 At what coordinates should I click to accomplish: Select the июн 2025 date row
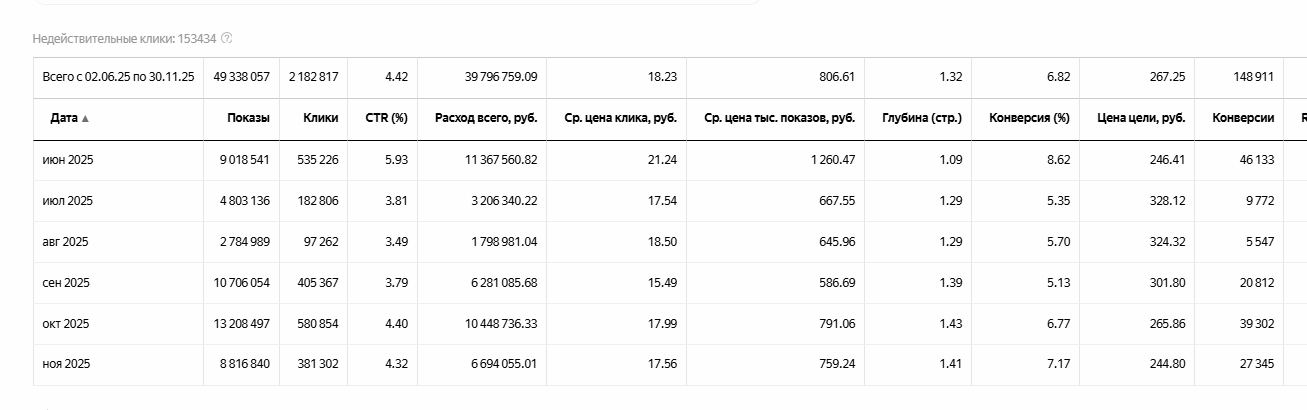pos(66,160)
